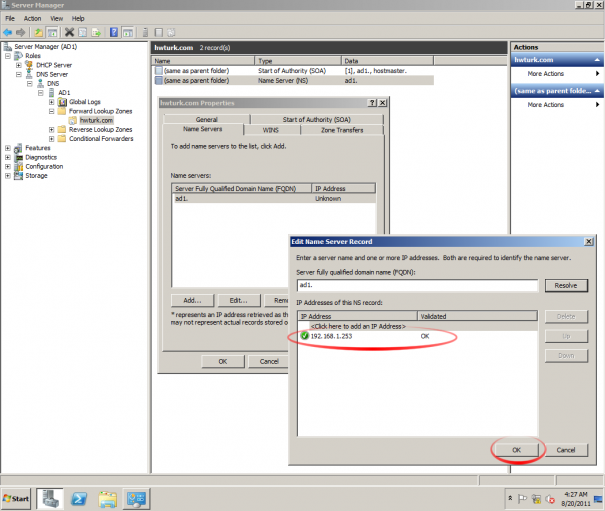Cancel the Edit Name Server Record dialog

(566, 450)
